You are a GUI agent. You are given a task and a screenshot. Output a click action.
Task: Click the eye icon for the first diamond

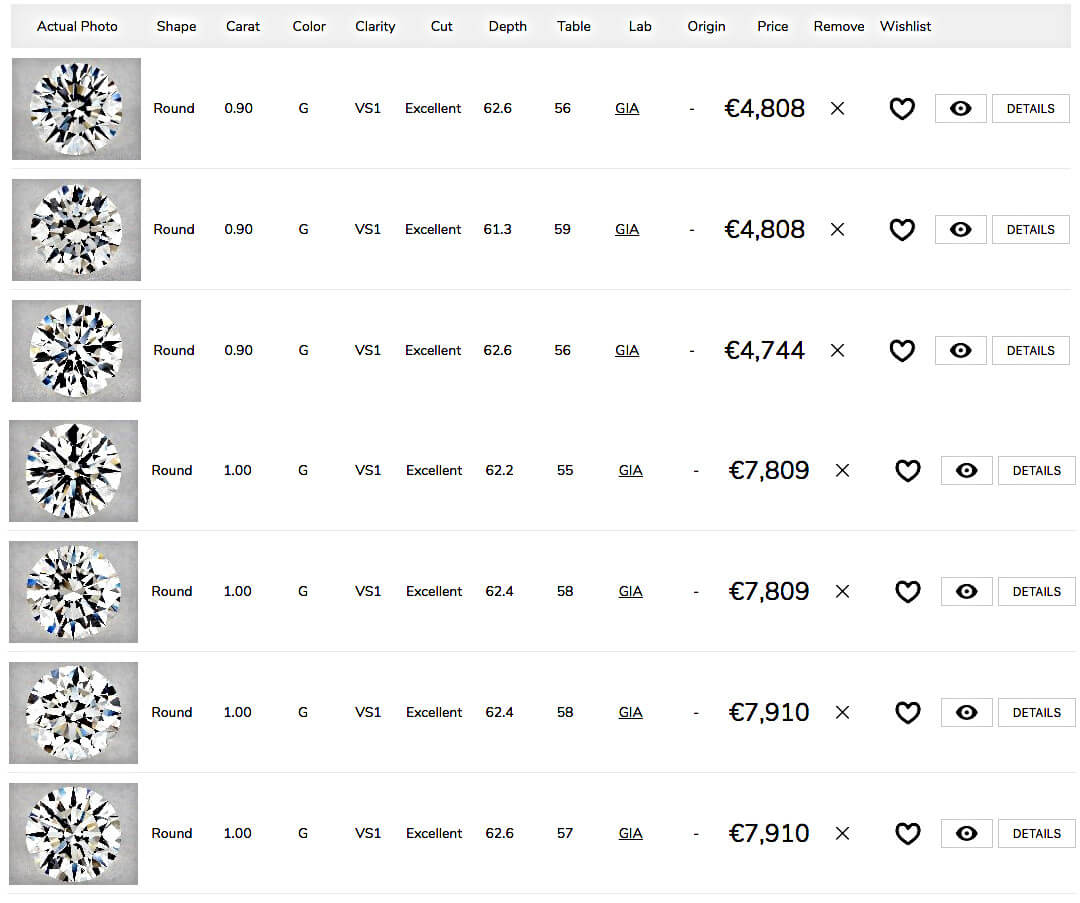(960, 109)
